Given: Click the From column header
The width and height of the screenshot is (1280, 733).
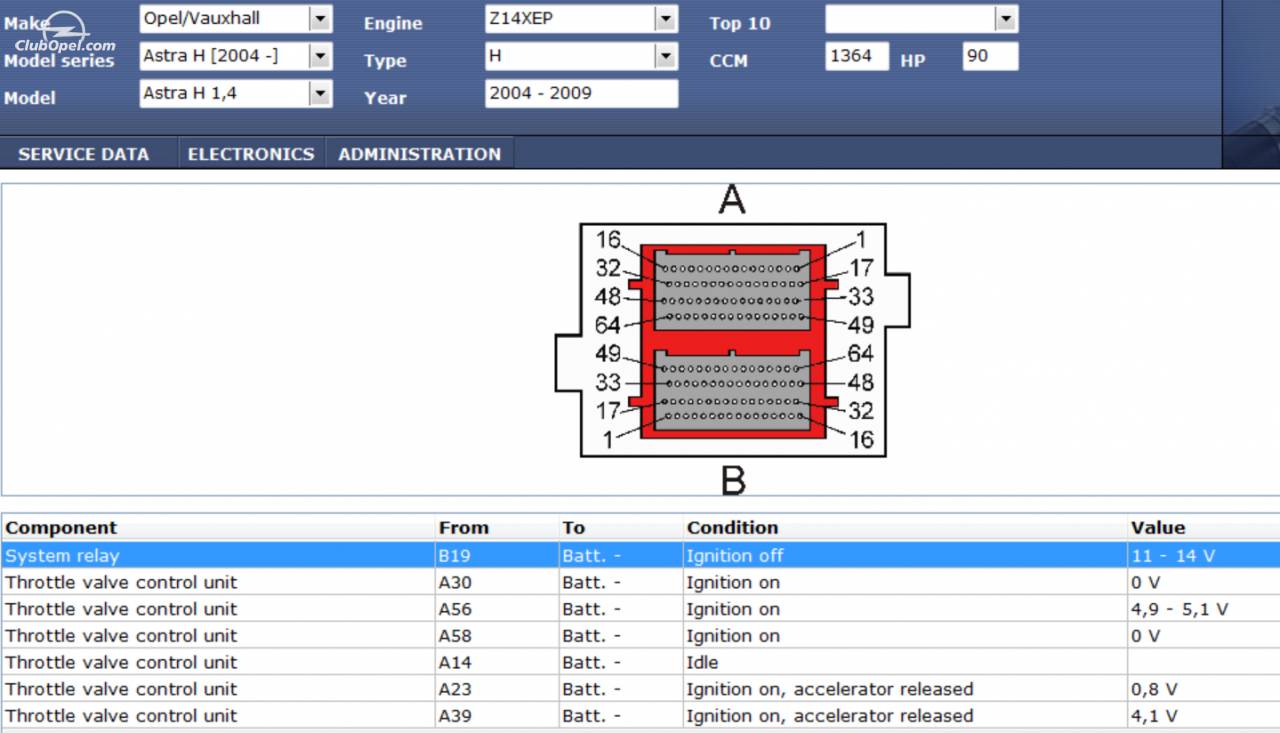Looking at the screenshot, I should [496, 527].
